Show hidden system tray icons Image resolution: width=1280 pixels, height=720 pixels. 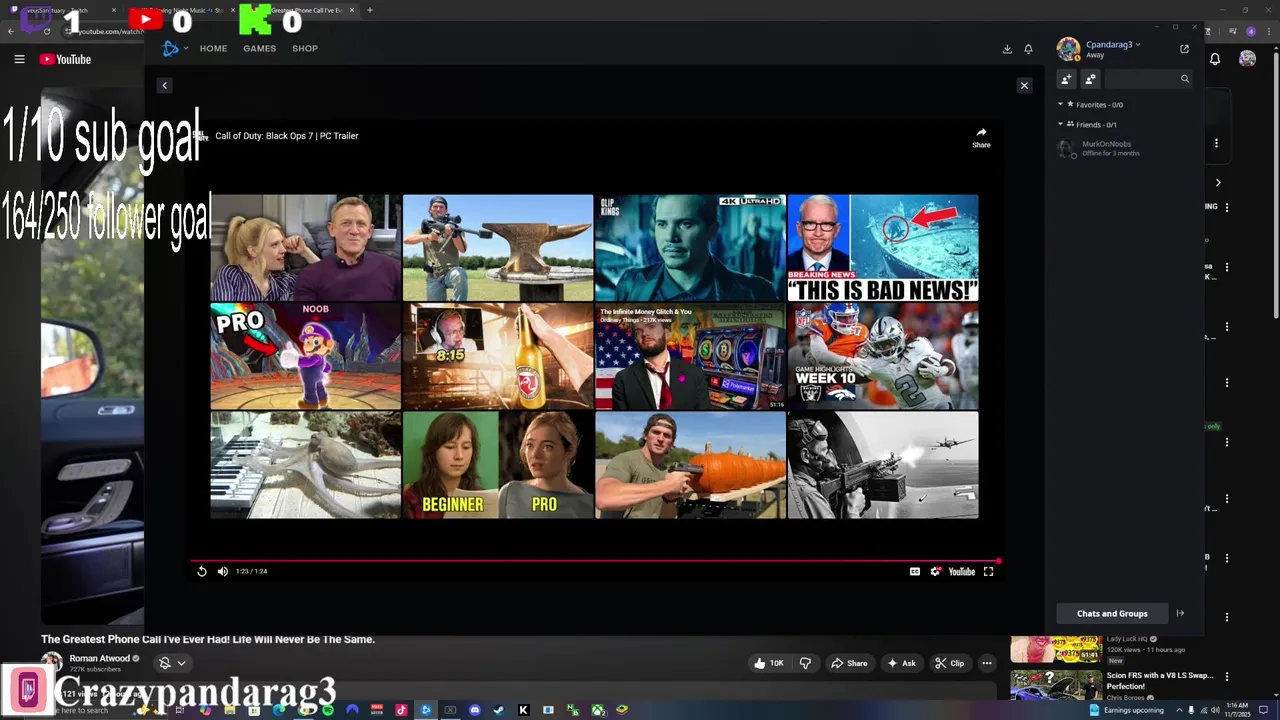1179,710
